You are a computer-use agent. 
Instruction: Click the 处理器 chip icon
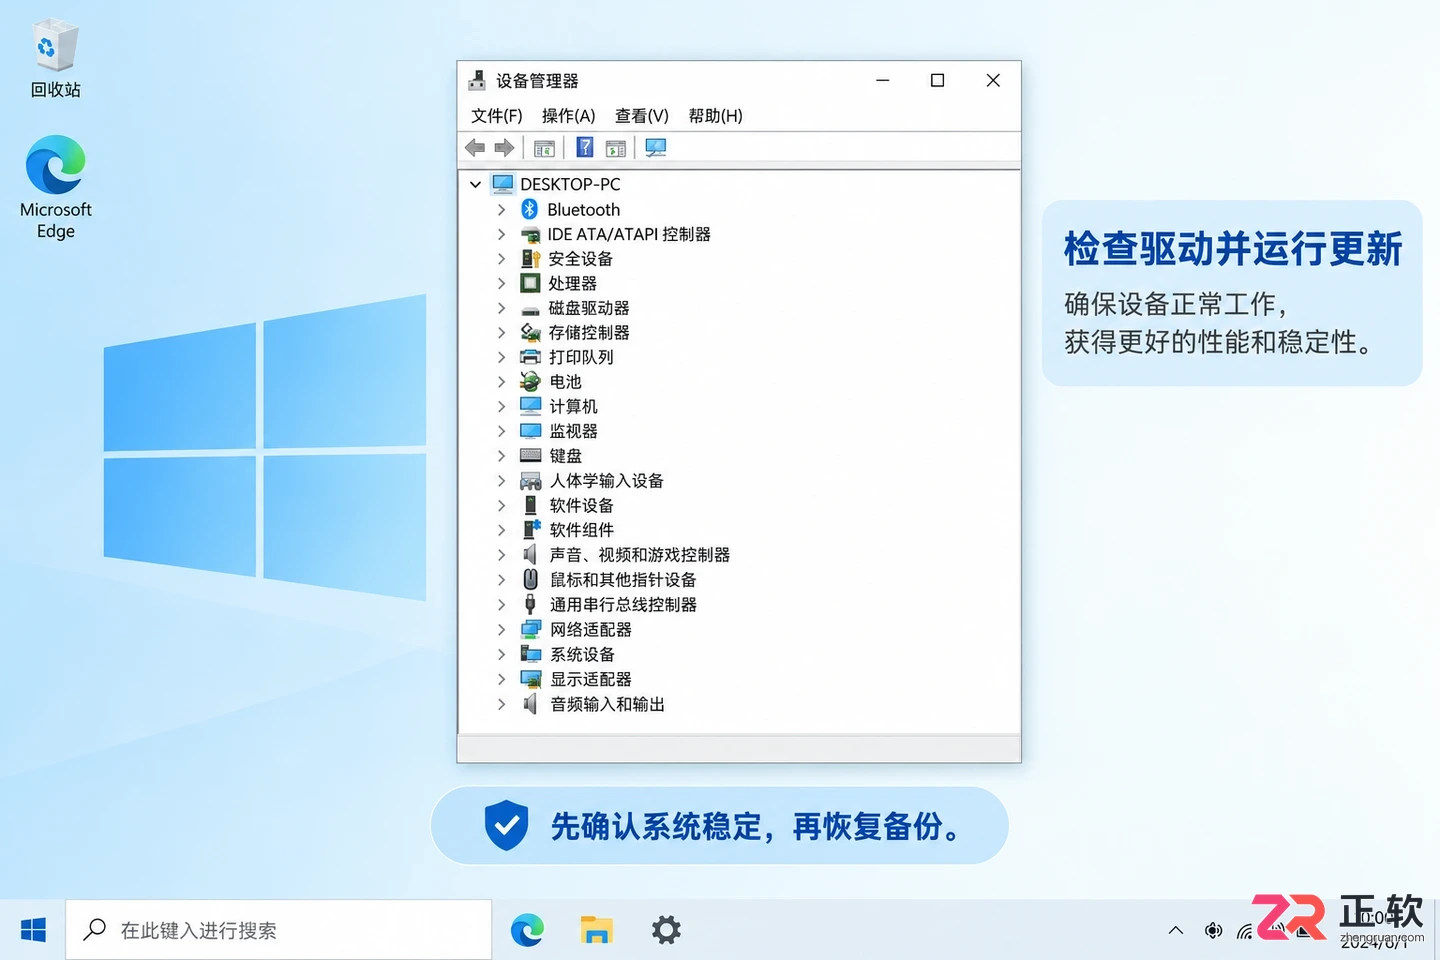pyautogui.click(x=530, y=283)
